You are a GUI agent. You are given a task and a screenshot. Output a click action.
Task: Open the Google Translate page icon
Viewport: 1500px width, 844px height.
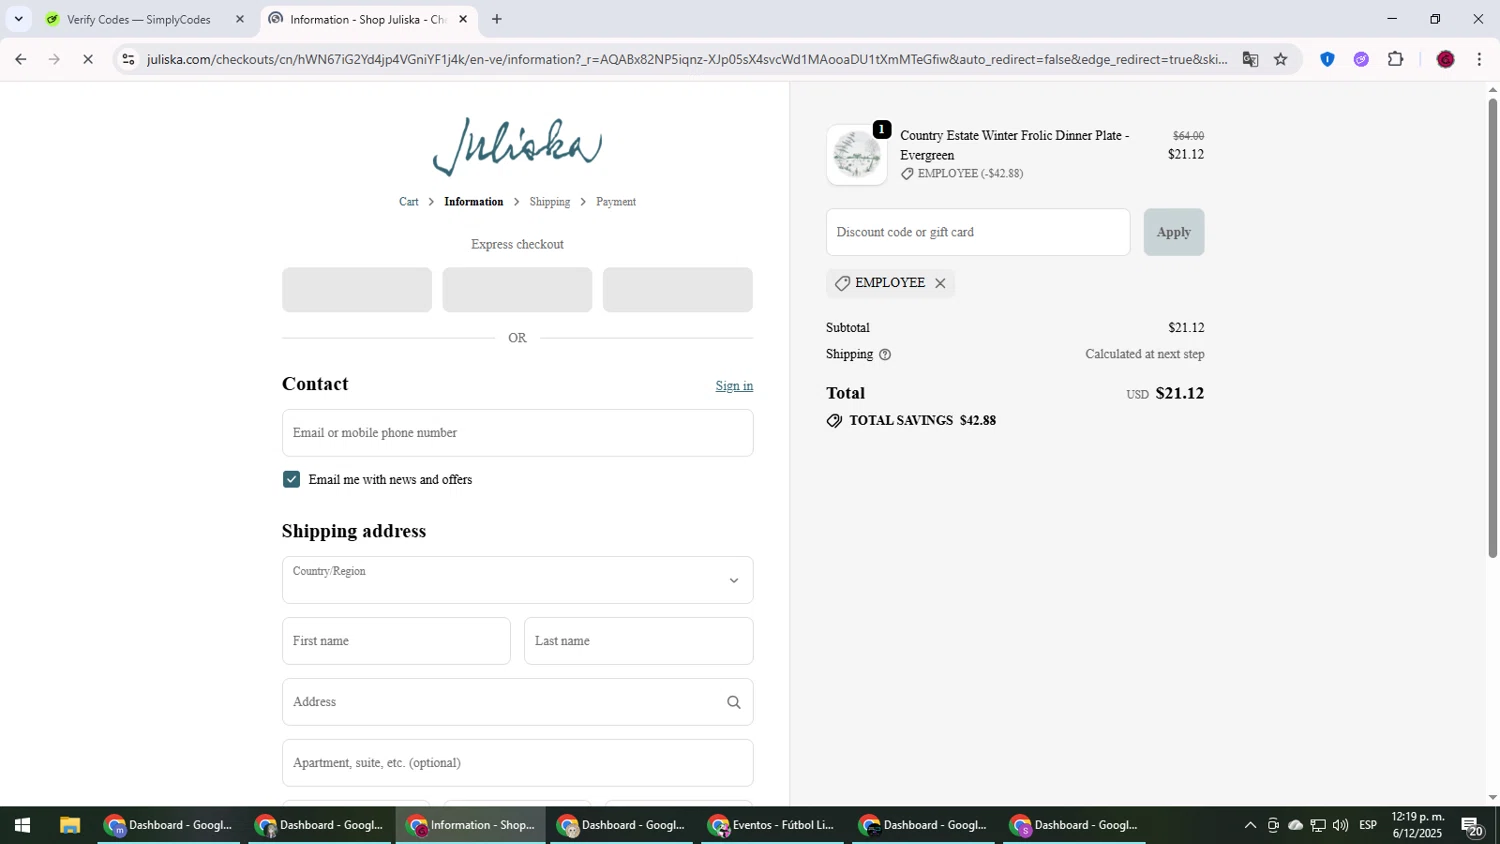pos(1250,59)
